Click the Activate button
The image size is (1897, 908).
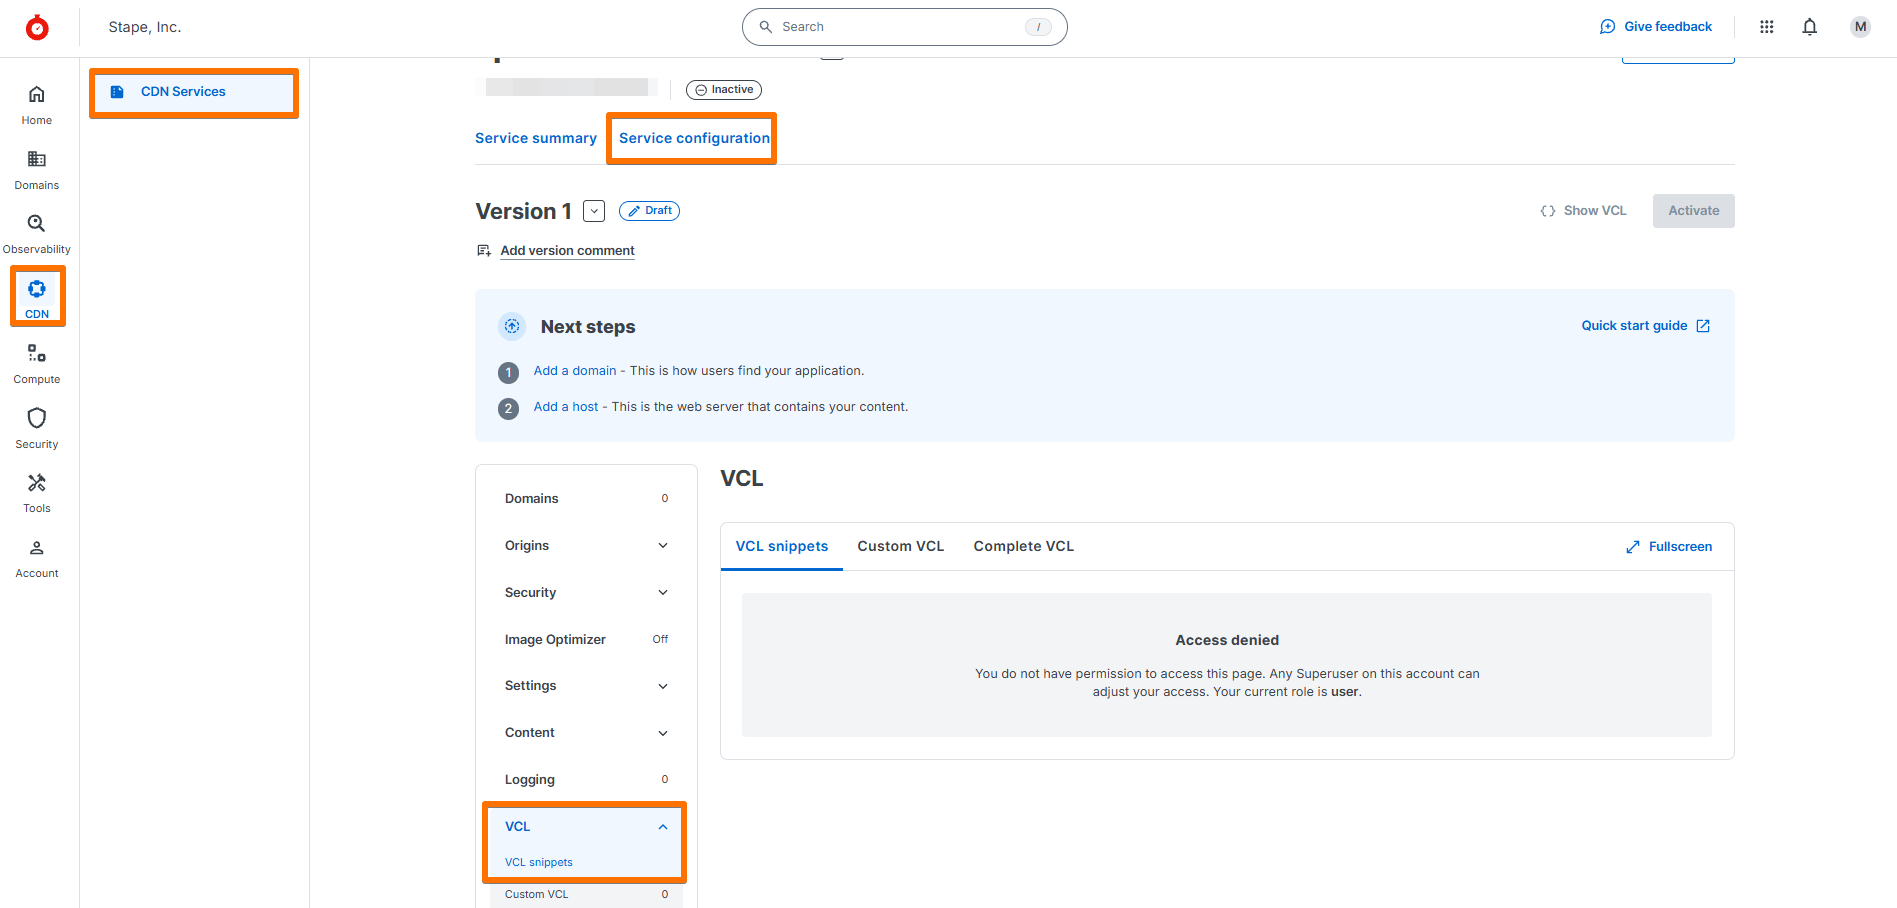click(x=1694, y=211)
